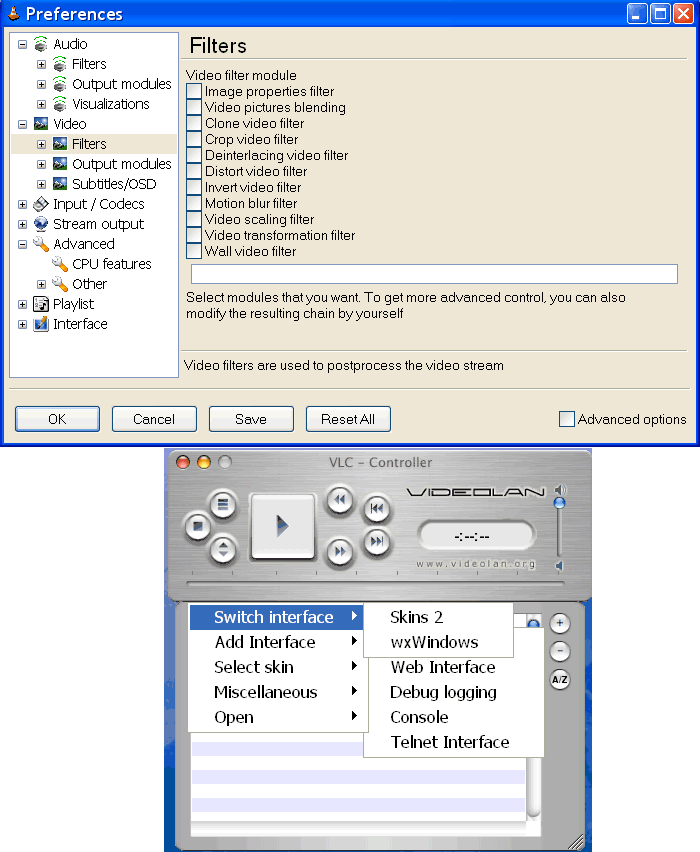Click the rewind button in VLC Controller
Viewport: 700px width, 852px height.
pyautogui.click(x=340, y=500)
